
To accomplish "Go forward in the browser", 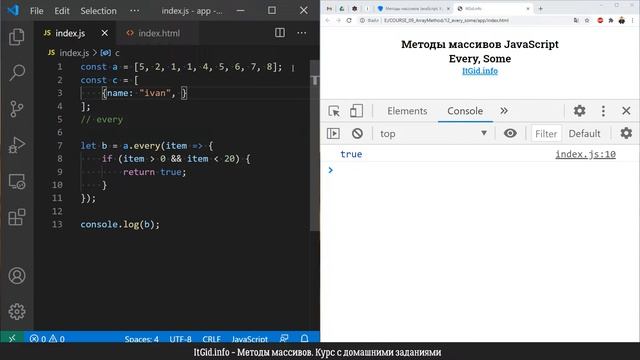I will (x=338, y=20).
